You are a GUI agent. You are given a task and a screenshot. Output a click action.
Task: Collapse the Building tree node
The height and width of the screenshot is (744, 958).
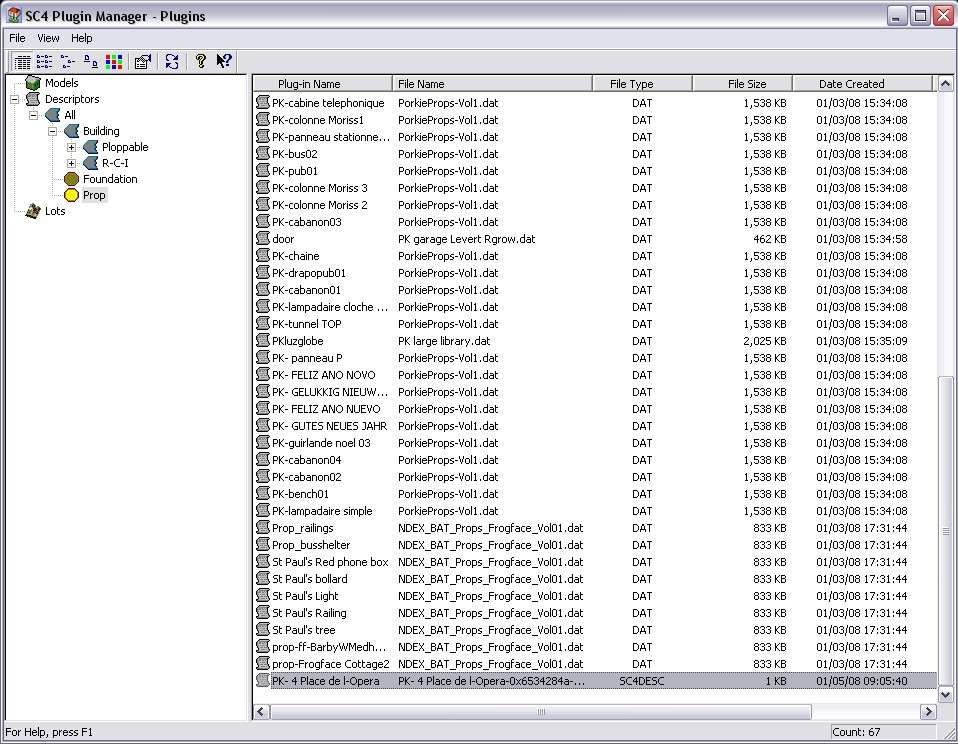pyautogui.click(x=53, y=131)
